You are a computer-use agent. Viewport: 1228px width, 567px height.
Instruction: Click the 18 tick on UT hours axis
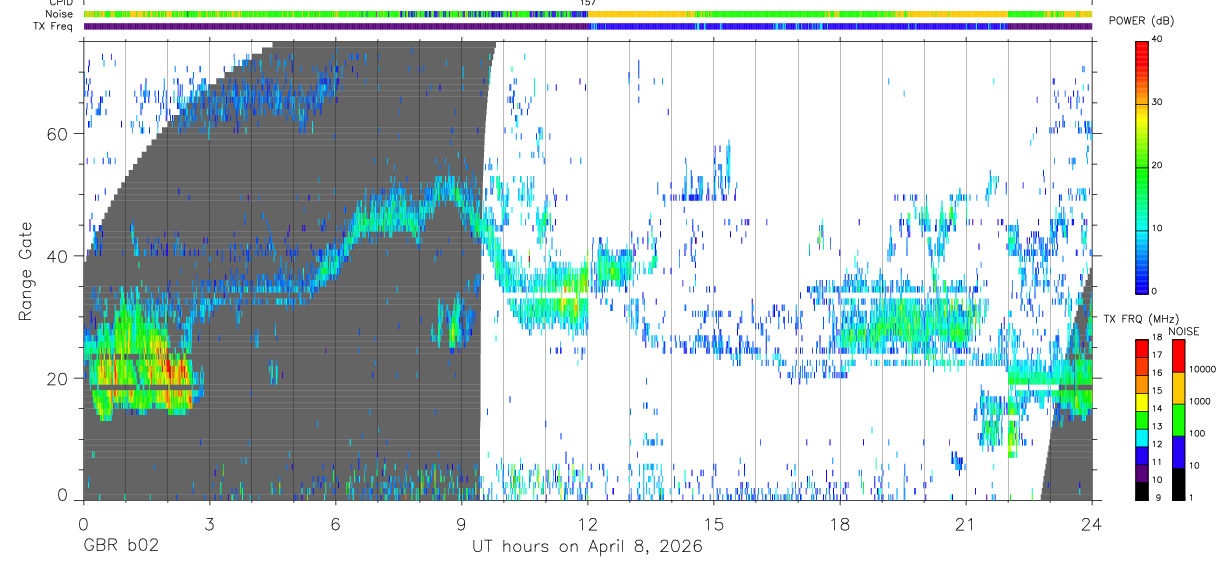pos(839,524)
